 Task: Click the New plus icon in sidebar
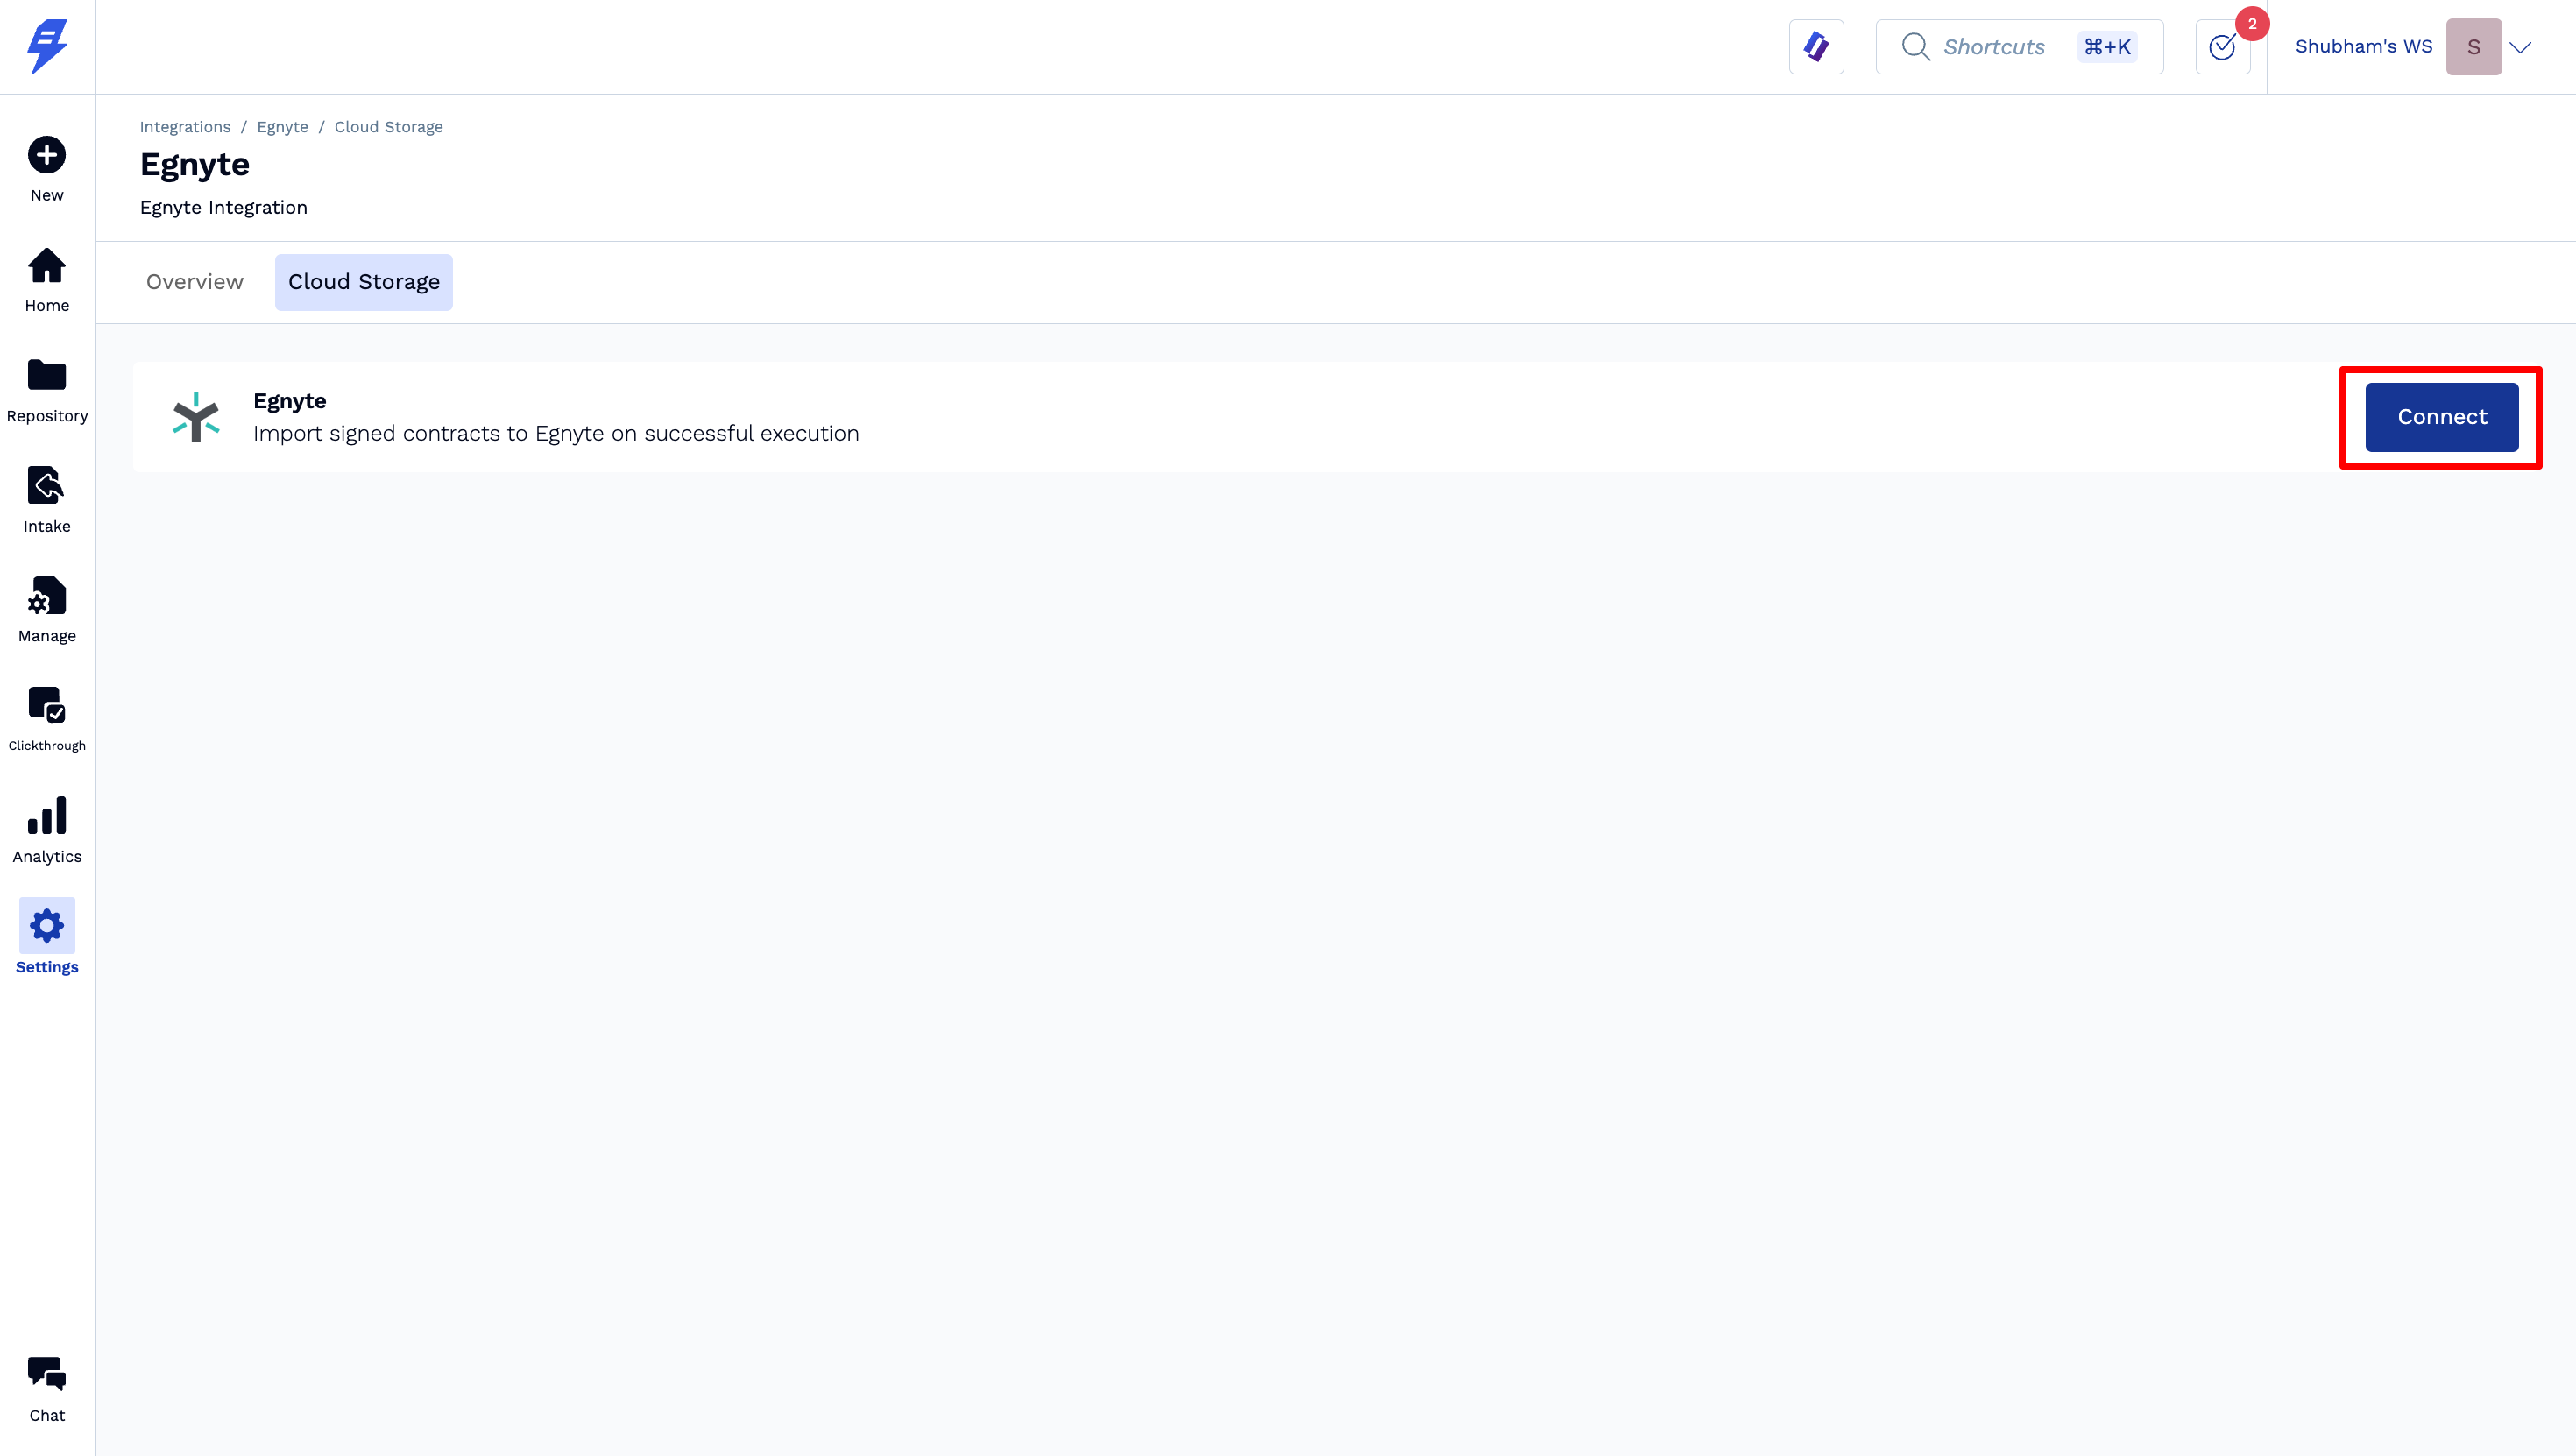(x=47, y=155)
